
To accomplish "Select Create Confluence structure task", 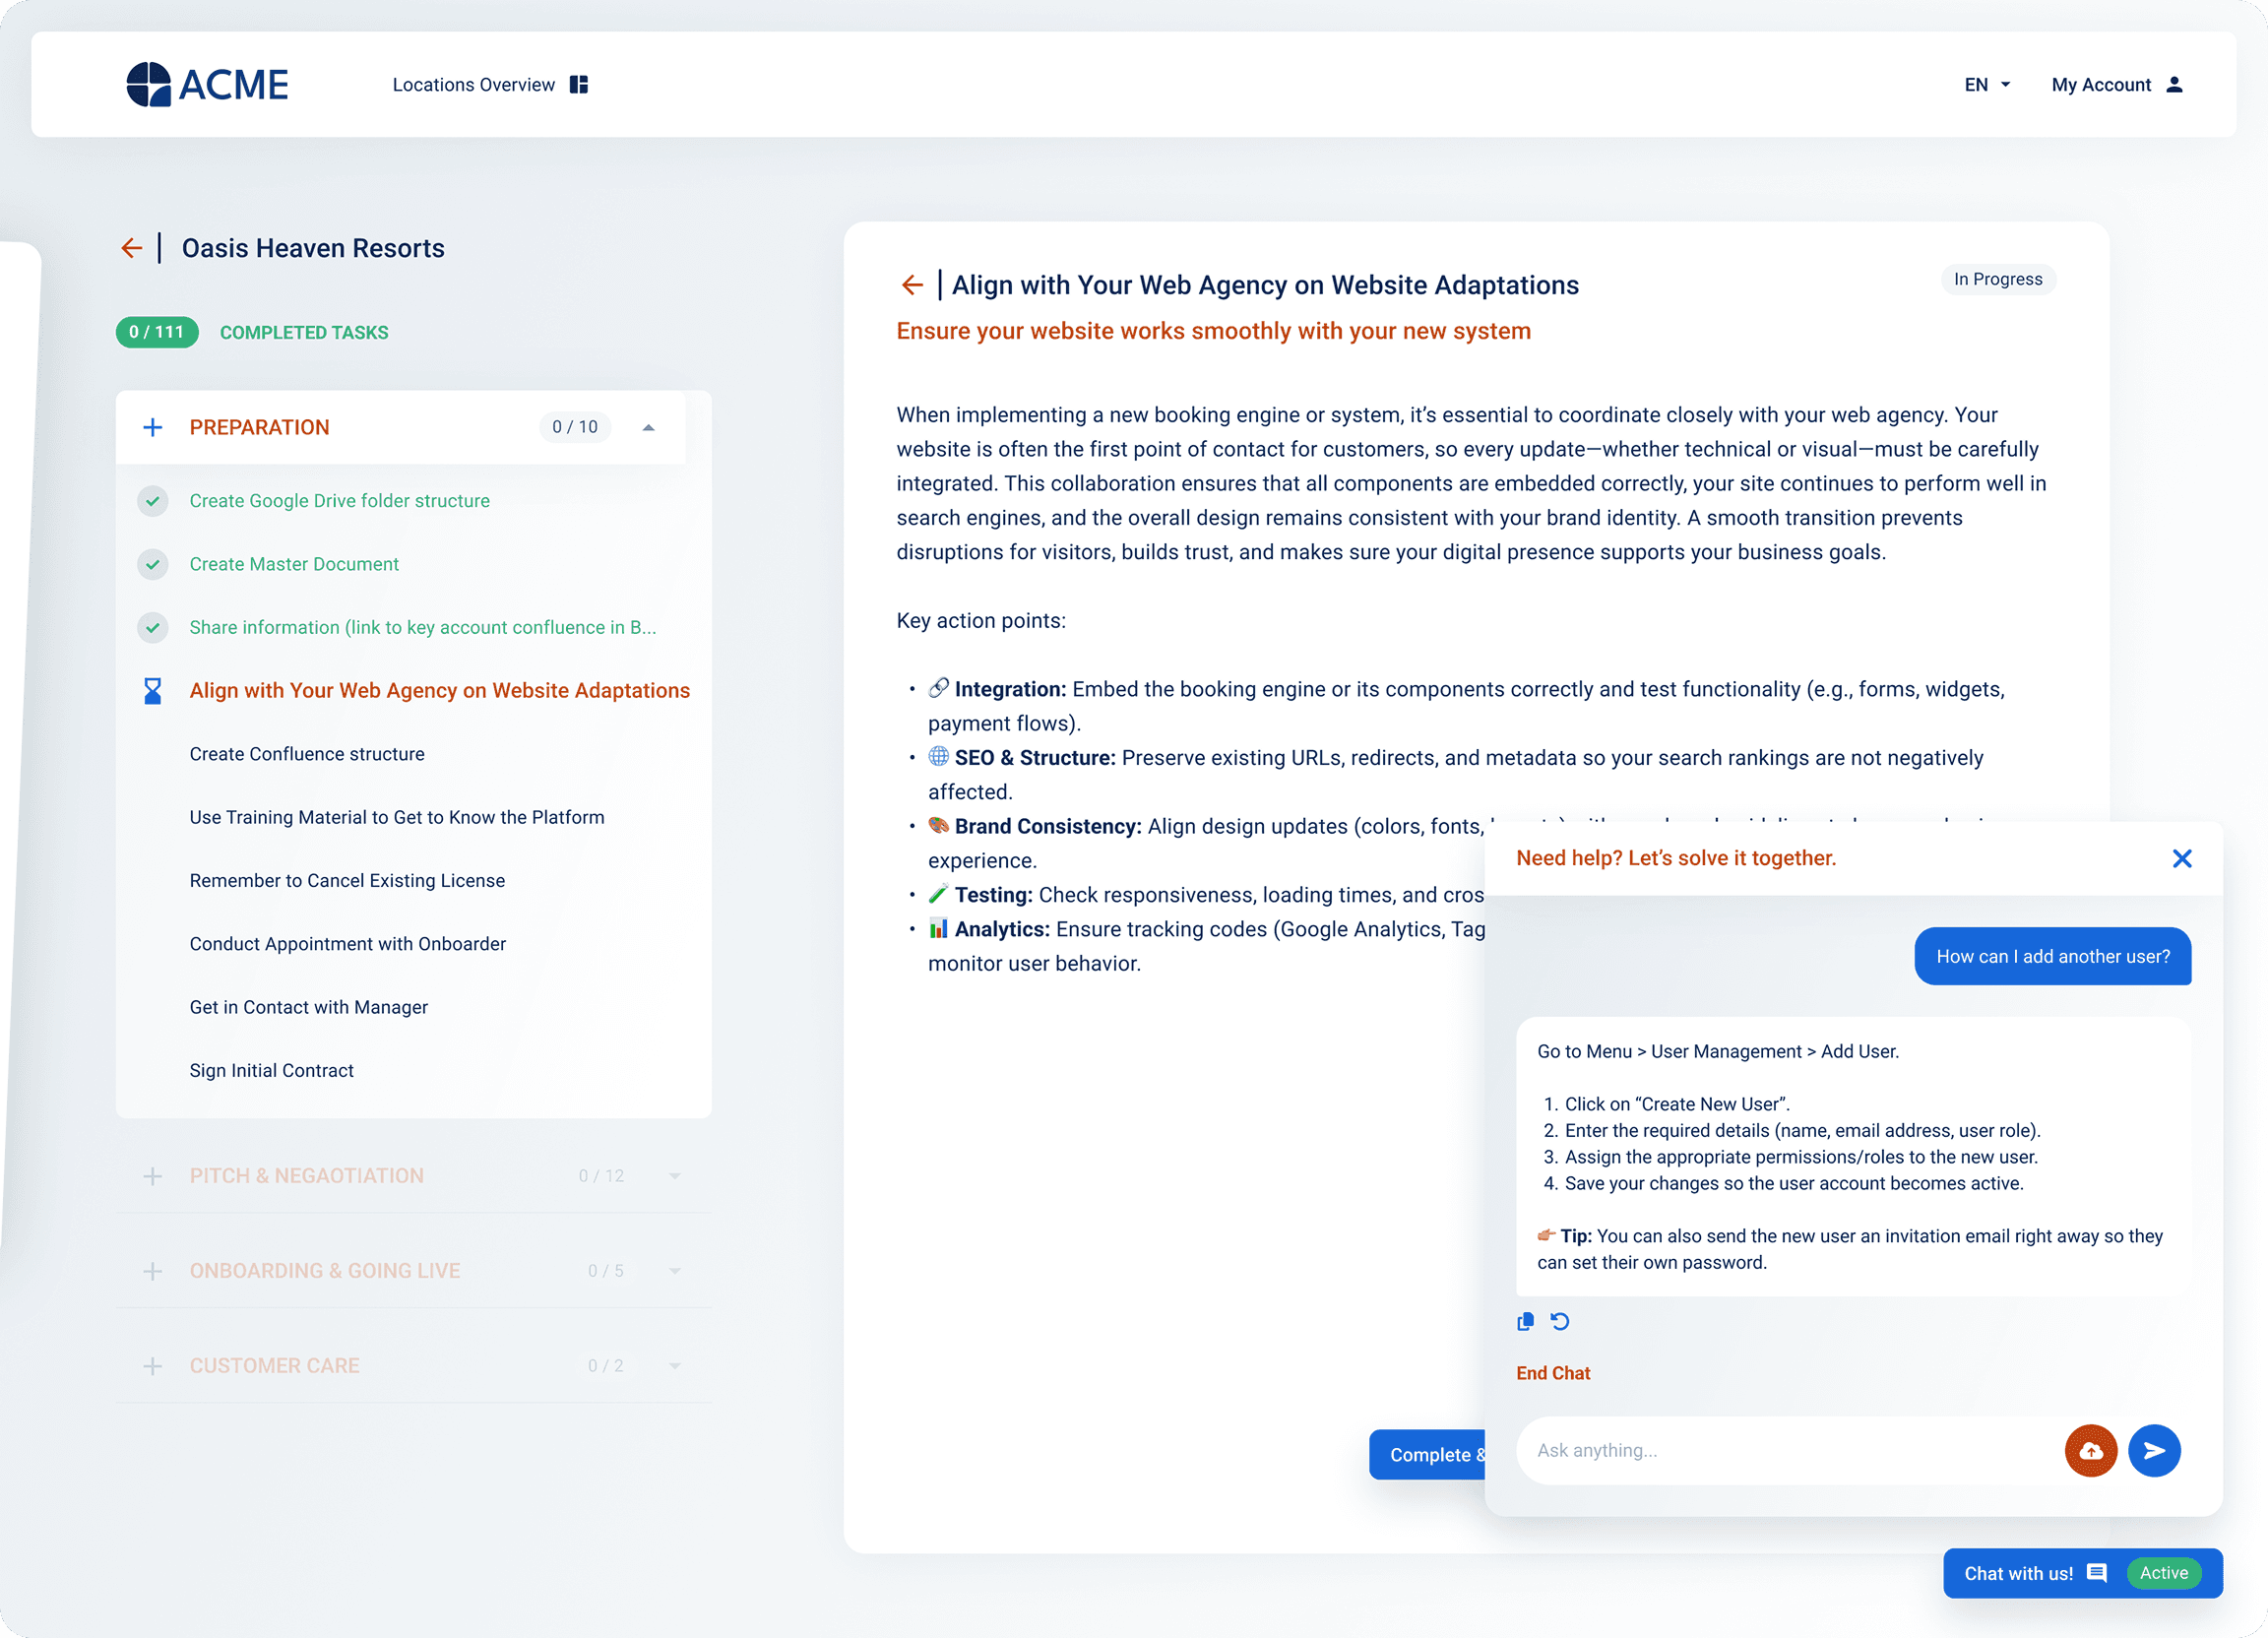I will click(x=307, y=754).
